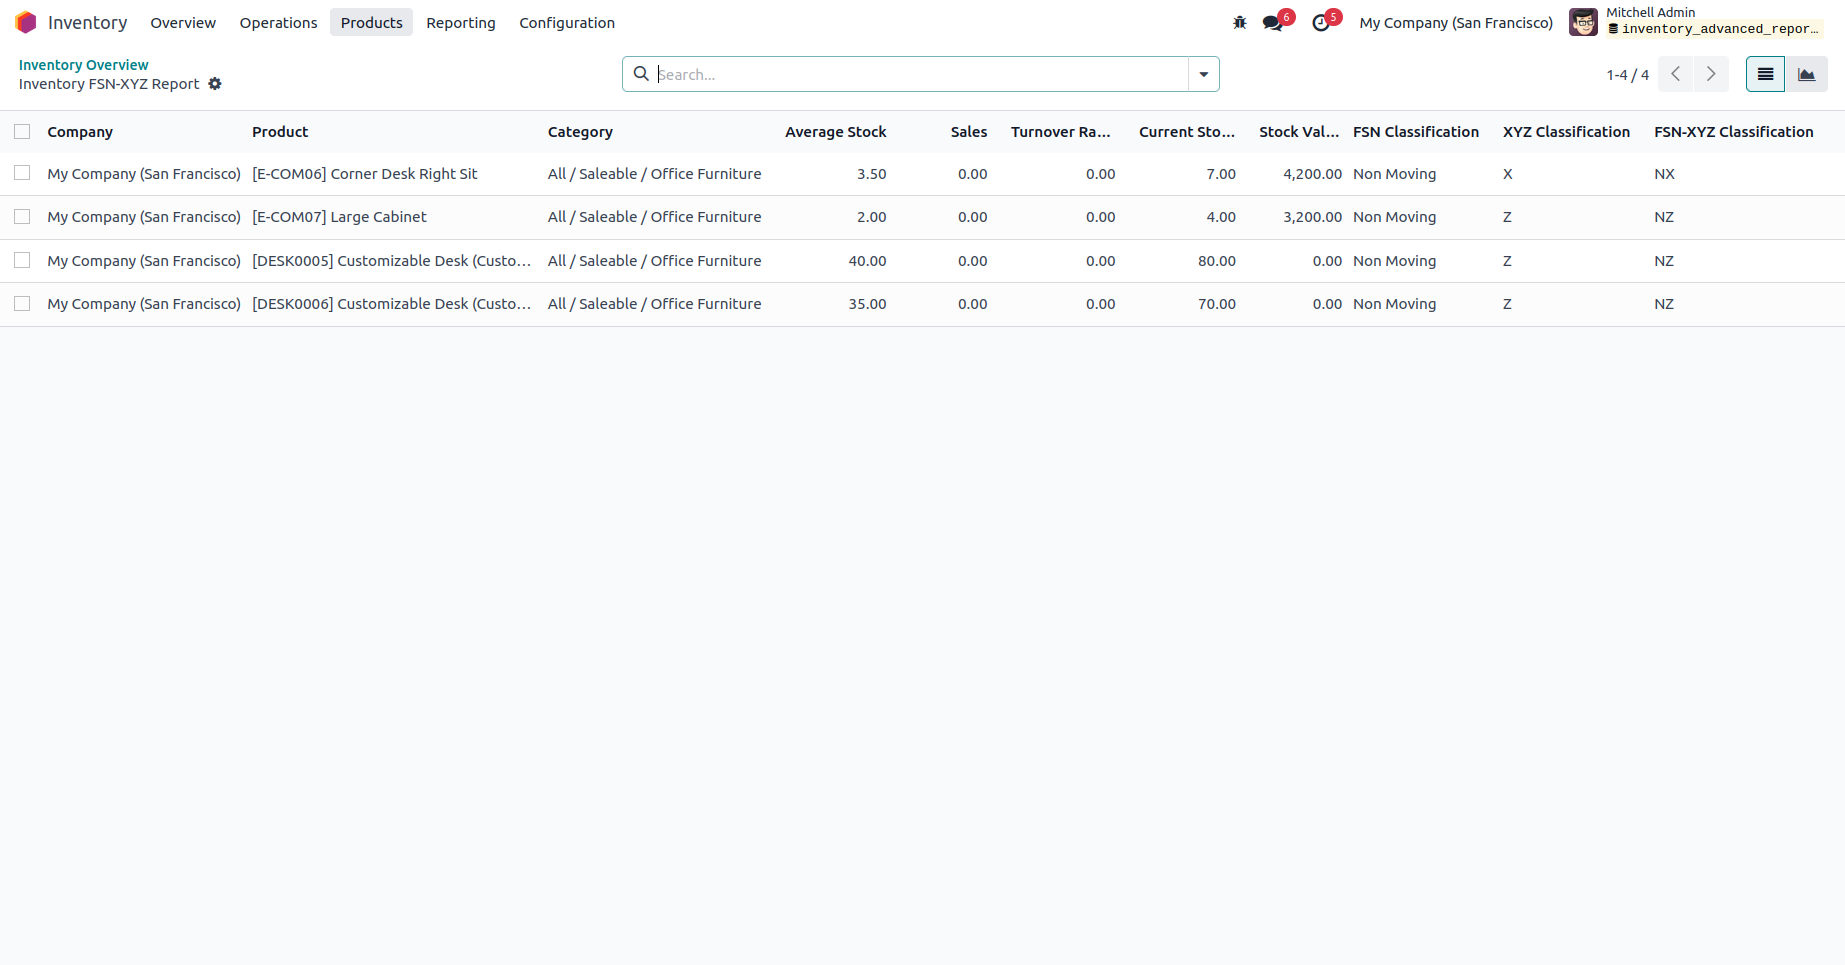This screenshot has width=1845, height=965.
Task: Expand the search filter options dropdown
Action: click(x=1203, y=74)
